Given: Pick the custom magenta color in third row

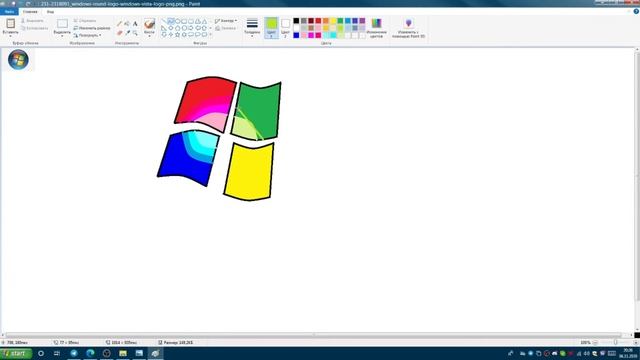Looking at the screenshot, I should 311,36.
